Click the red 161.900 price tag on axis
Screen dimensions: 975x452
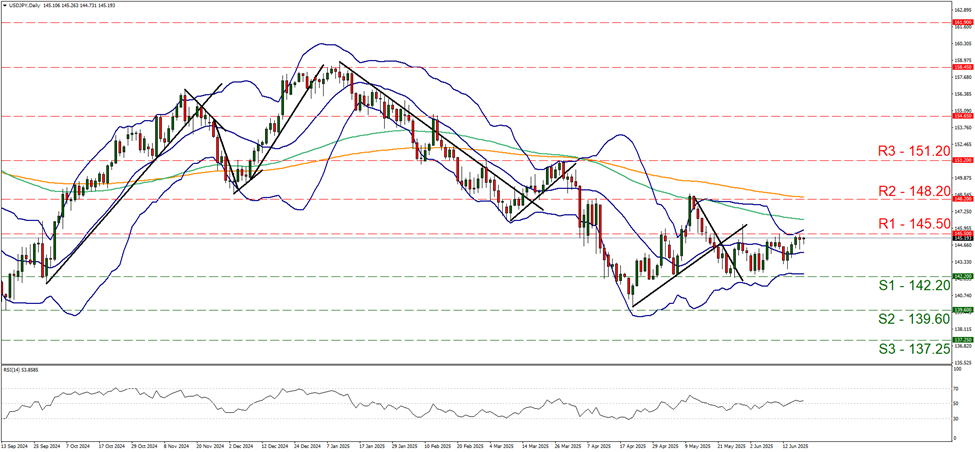pos(960,21)
